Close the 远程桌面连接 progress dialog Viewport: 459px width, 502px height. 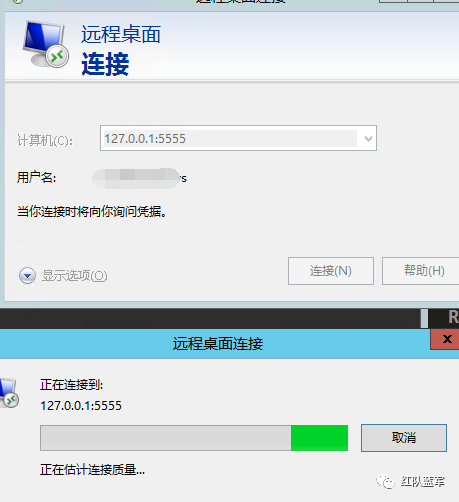[x=445, y=339]
